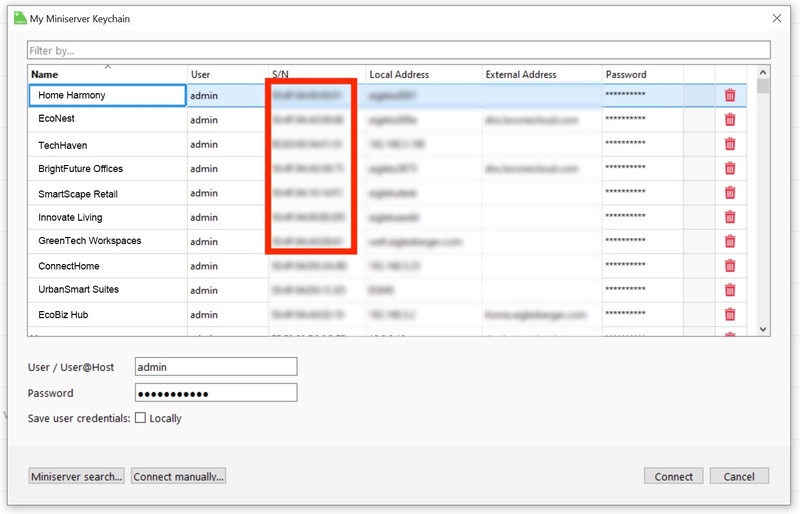Select UrbanSmart Suites entry
This screenshot has height=514, width=800.
pyautogui.click(x=79, y=289)
